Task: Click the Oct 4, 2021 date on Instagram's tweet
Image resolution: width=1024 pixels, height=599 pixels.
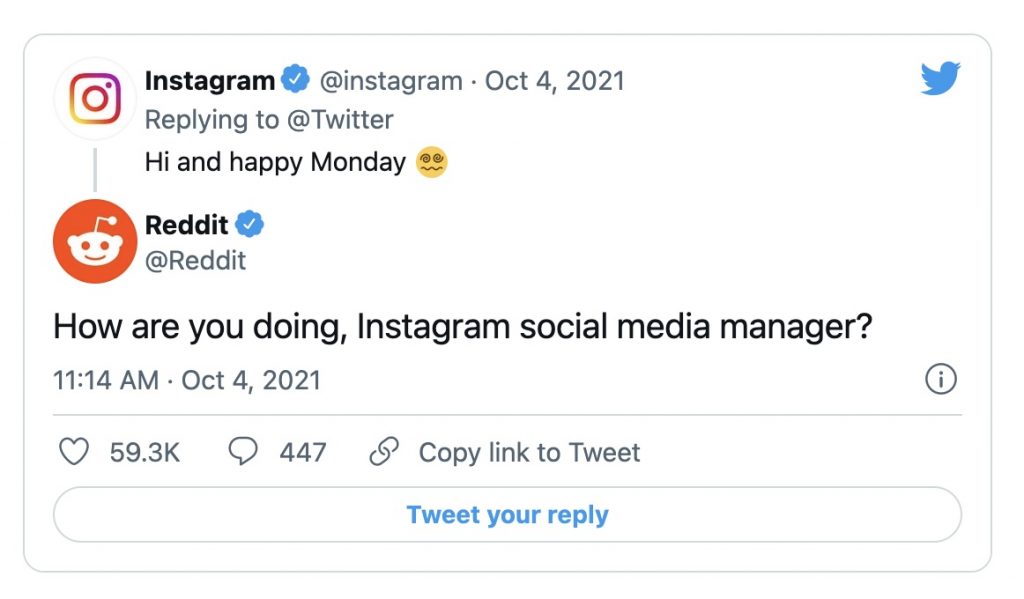Action: 554,81
